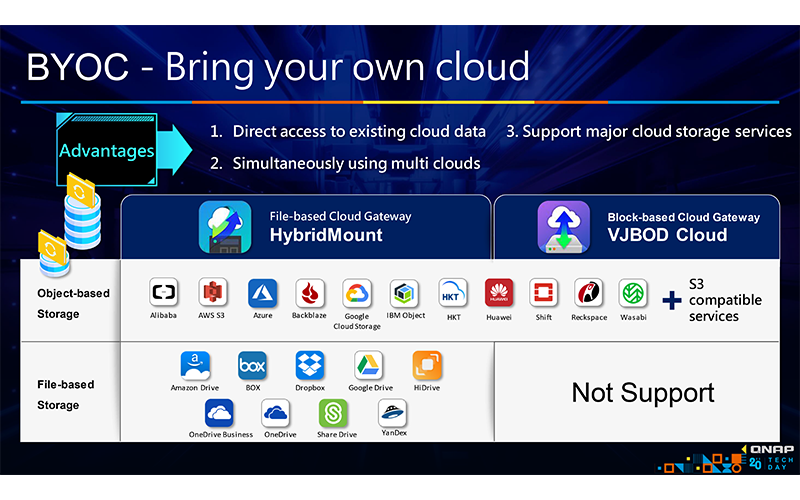This screenshot has height=500, width=800.
Task: Select the VJBOD Cloud gateway title
Action: pos(667,235)
